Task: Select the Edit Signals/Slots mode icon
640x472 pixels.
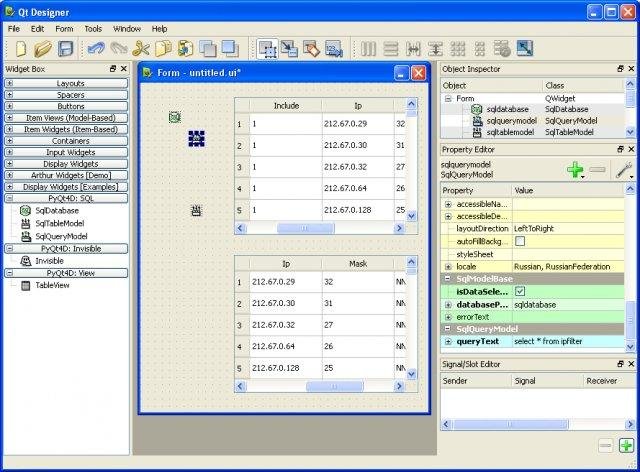Action: point(289,49)
